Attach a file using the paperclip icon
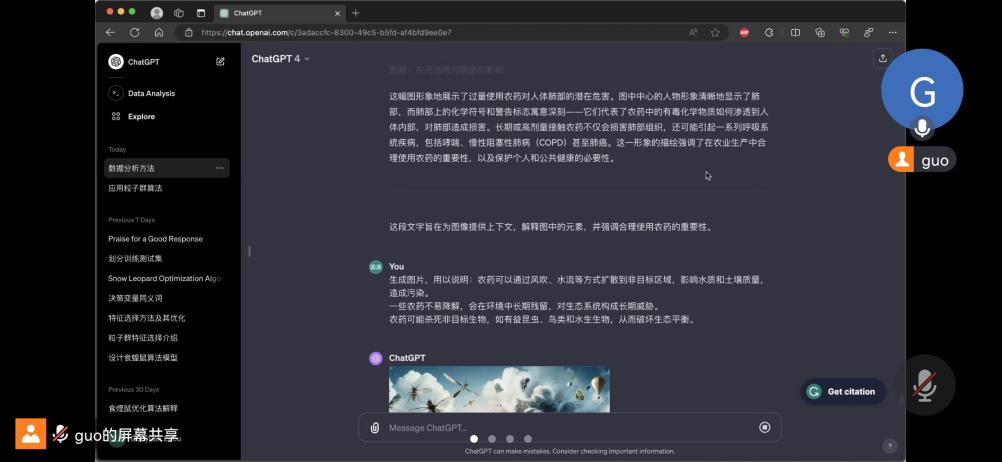 point(375,428)
